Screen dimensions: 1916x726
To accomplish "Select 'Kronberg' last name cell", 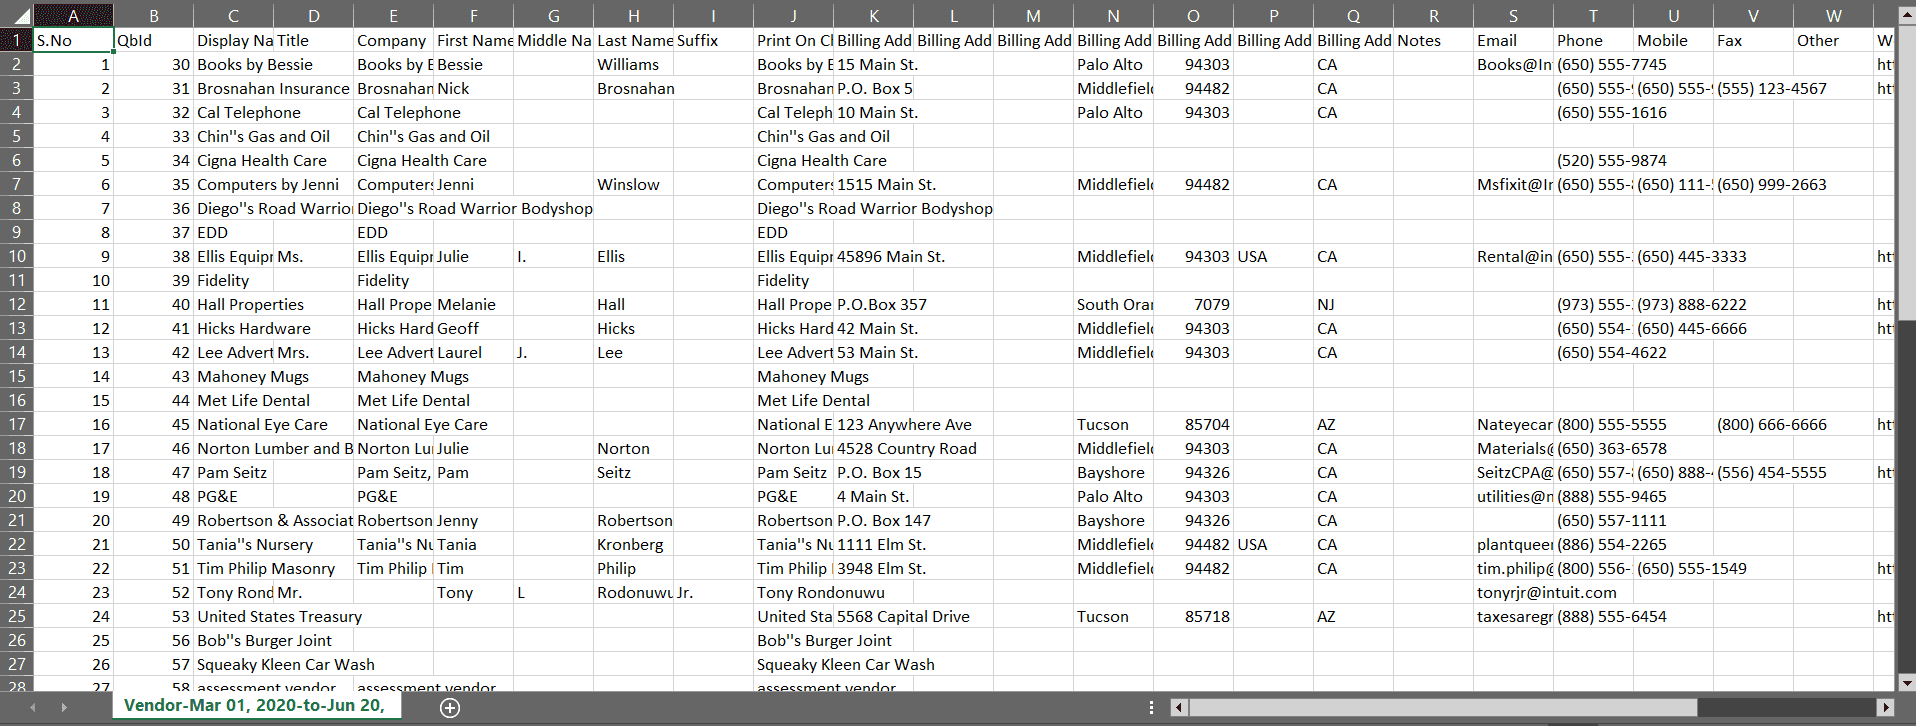I will [x=633, y=544].
